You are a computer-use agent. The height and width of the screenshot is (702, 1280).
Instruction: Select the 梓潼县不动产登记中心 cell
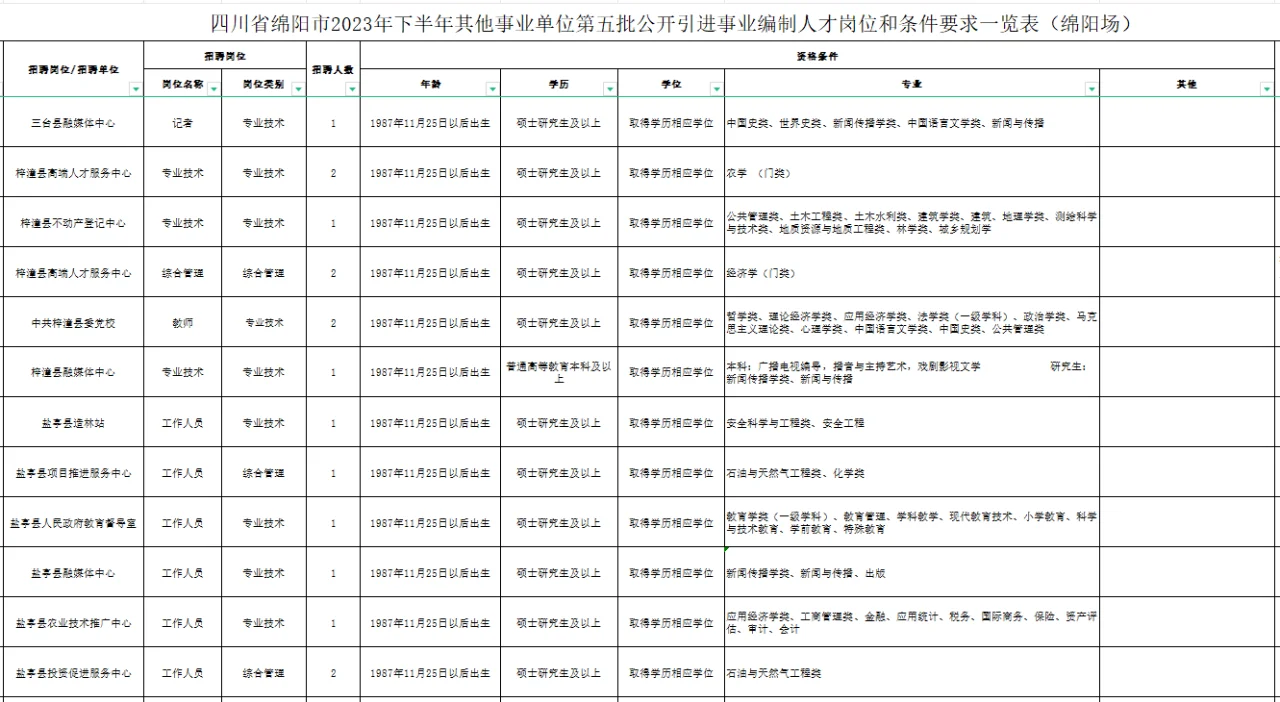click(72, 223)
